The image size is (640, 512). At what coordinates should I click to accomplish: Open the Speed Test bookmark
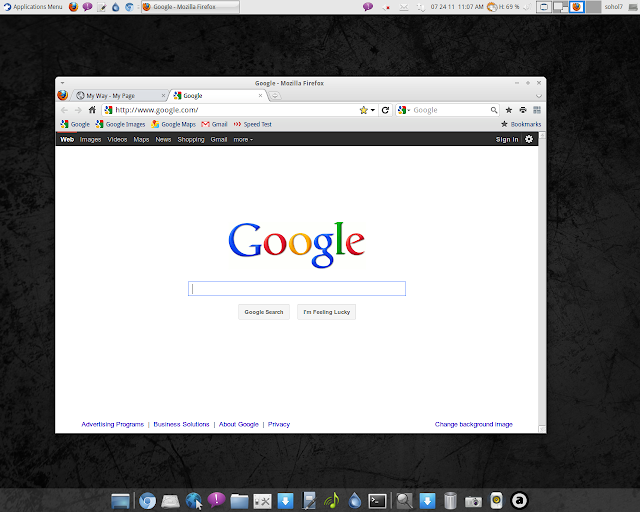(253, 124)
